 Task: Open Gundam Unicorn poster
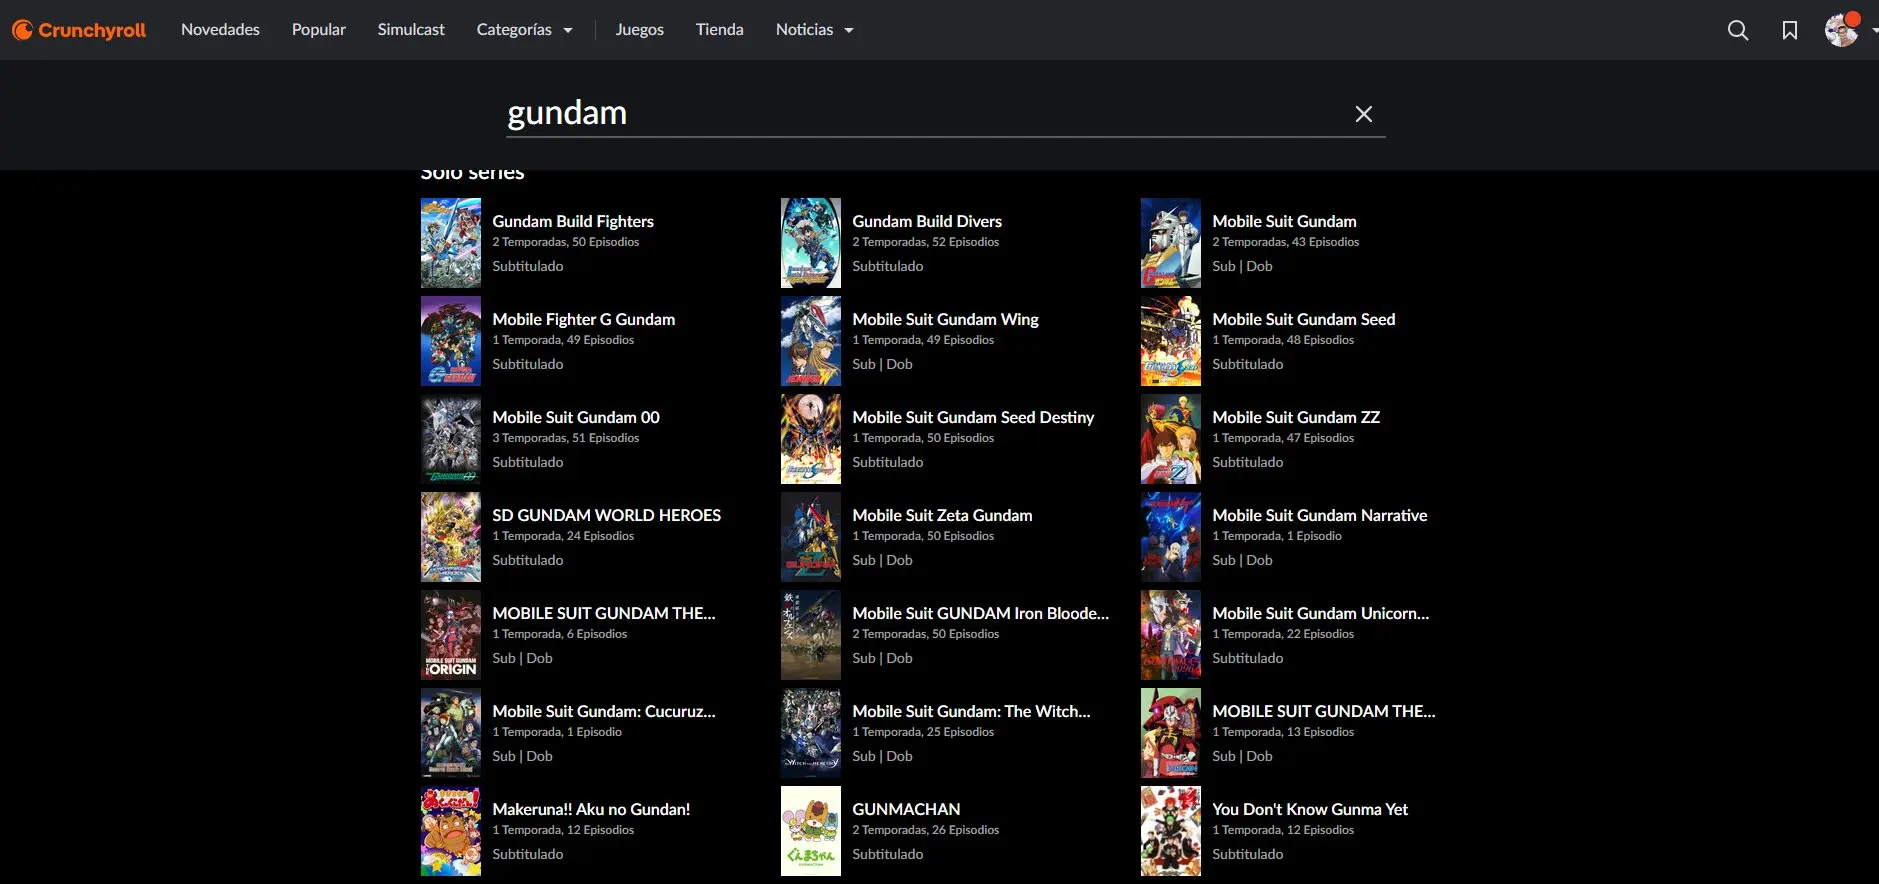1171,635
